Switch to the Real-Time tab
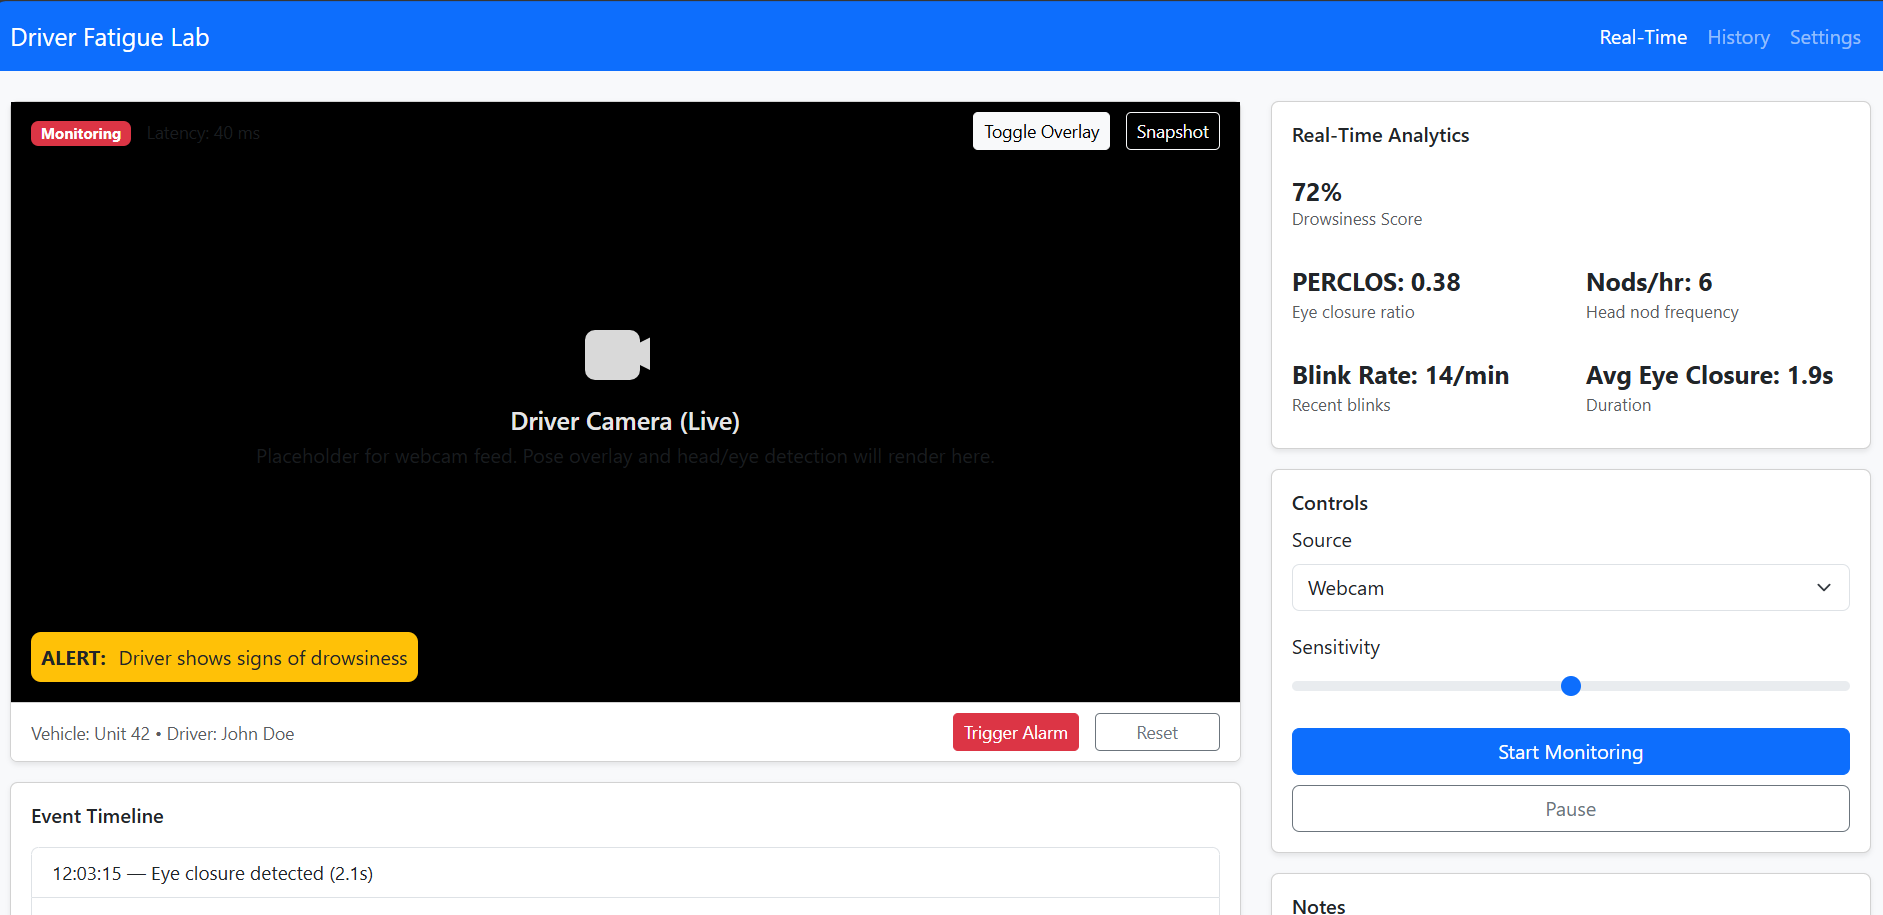This screenshot has width=1883, height=915. [x=1642, y=37]
